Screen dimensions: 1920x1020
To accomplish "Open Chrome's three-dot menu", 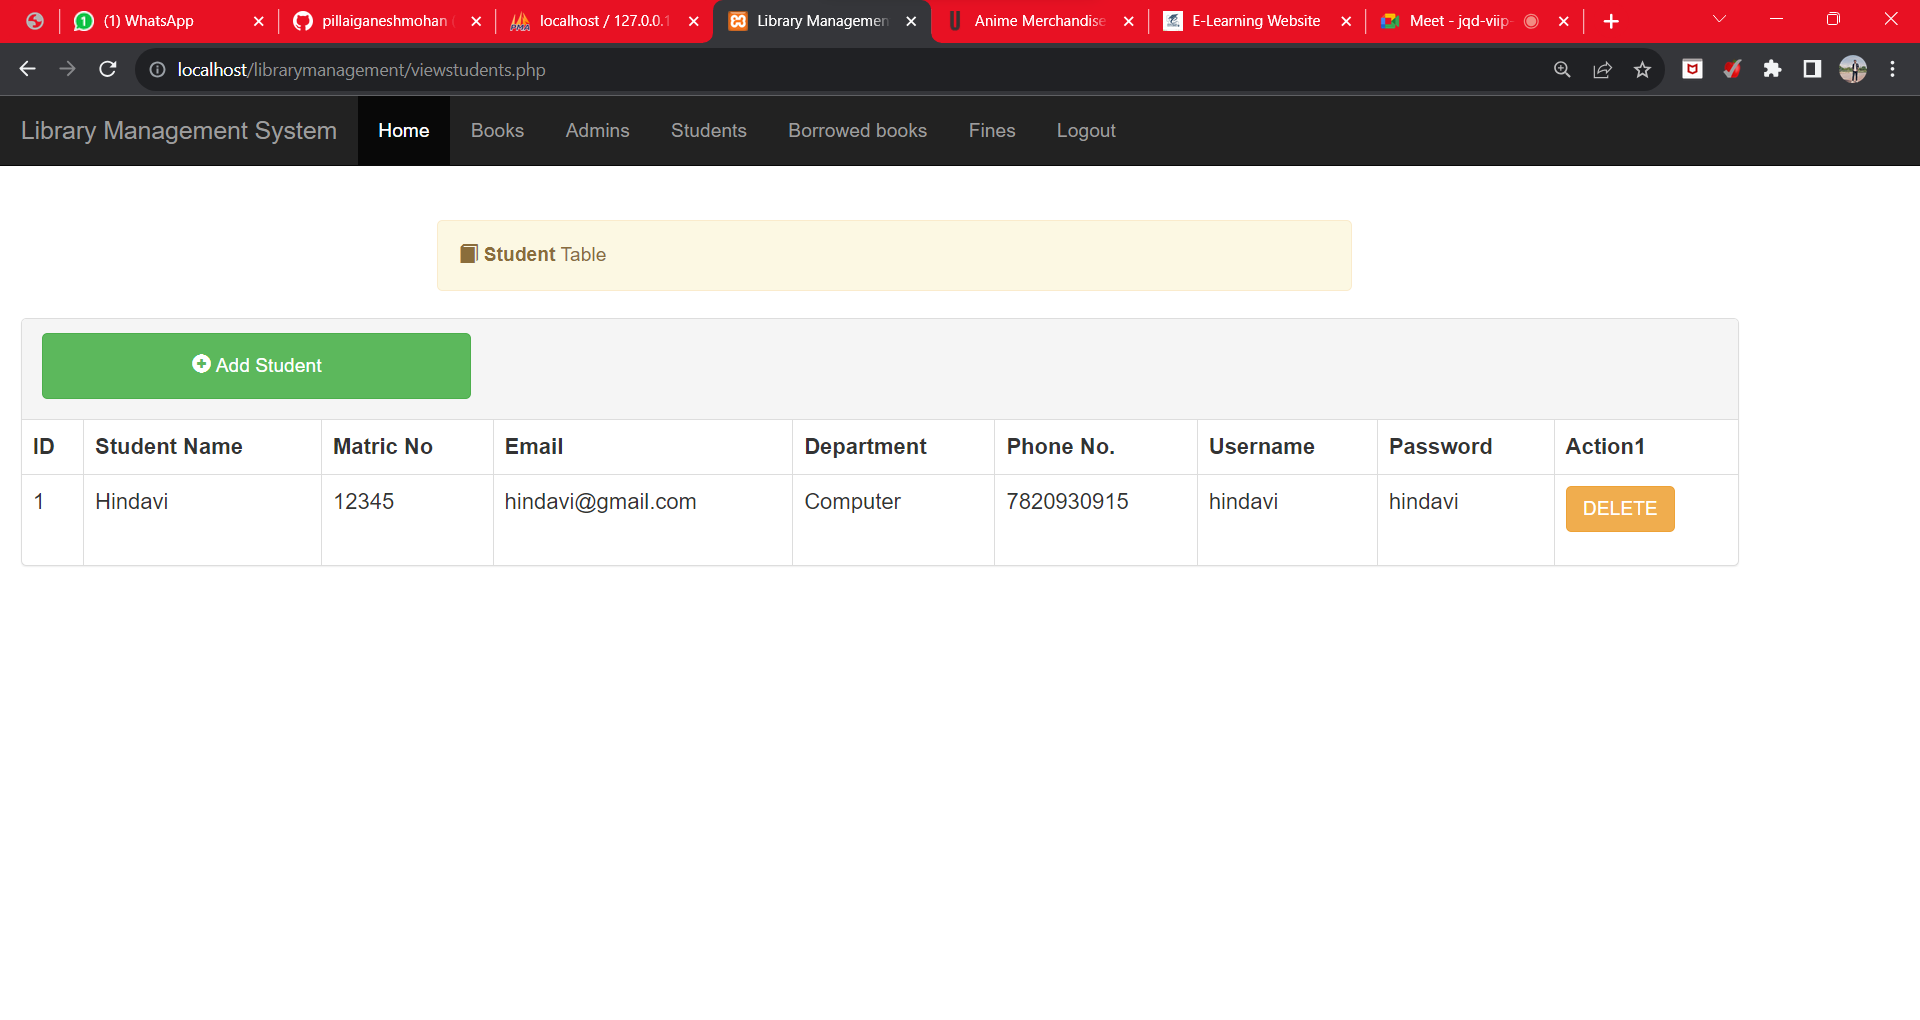I will pos(1893,69).
